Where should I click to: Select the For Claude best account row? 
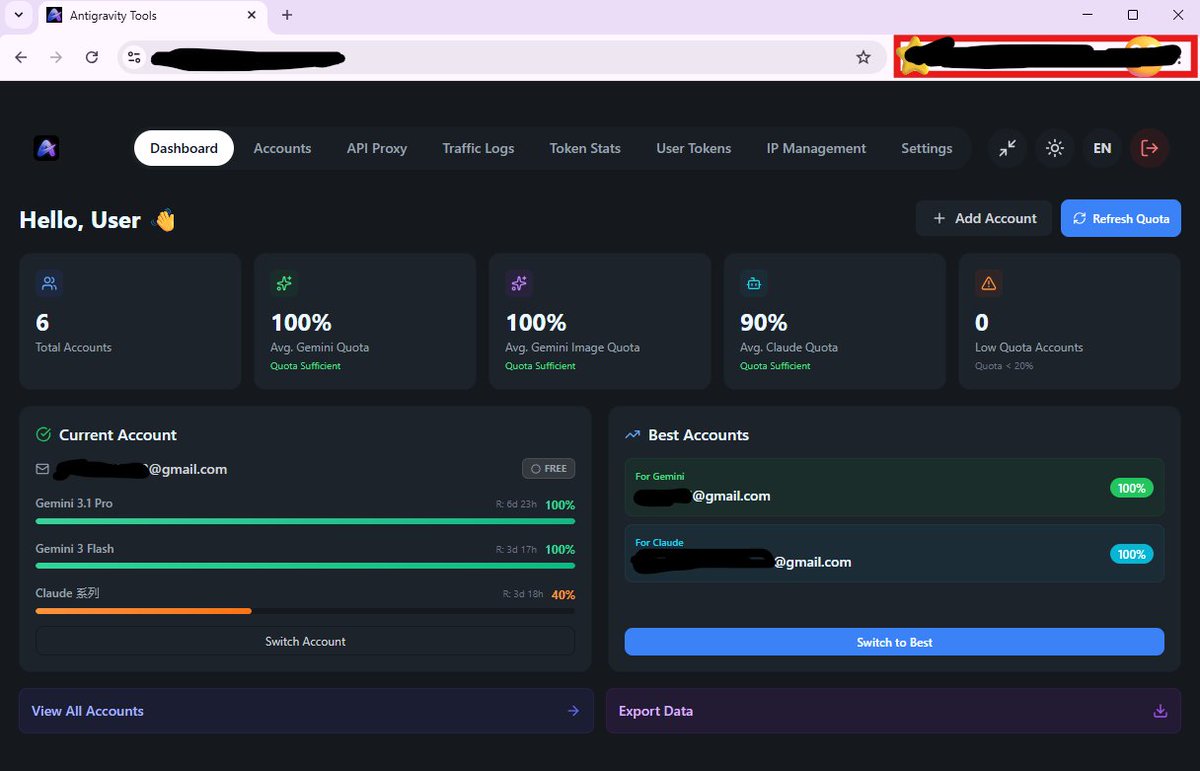[894, 553]
